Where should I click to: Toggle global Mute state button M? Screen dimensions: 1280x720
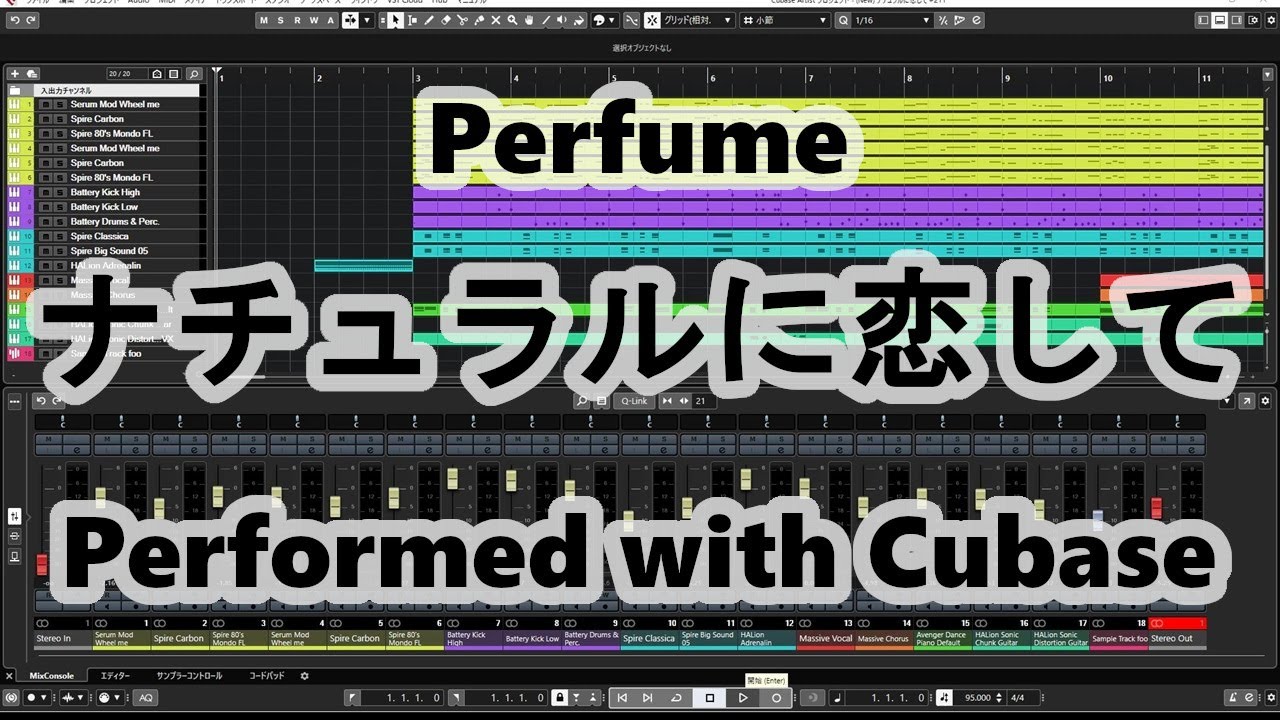(264, 20)
